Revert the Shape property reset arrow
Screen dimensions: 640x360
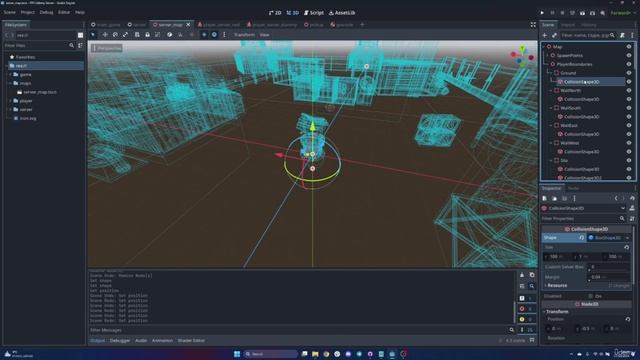(582, 238)
